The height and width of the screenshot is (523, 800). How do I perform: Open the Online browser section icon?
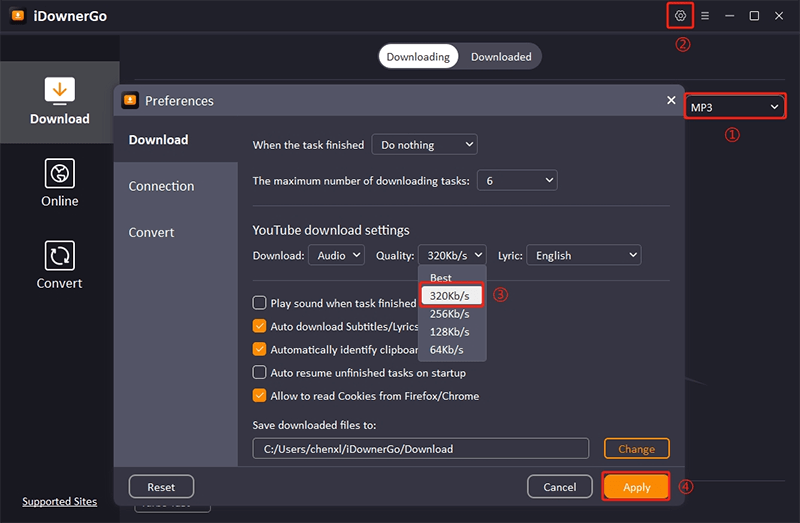pos(60,174)
